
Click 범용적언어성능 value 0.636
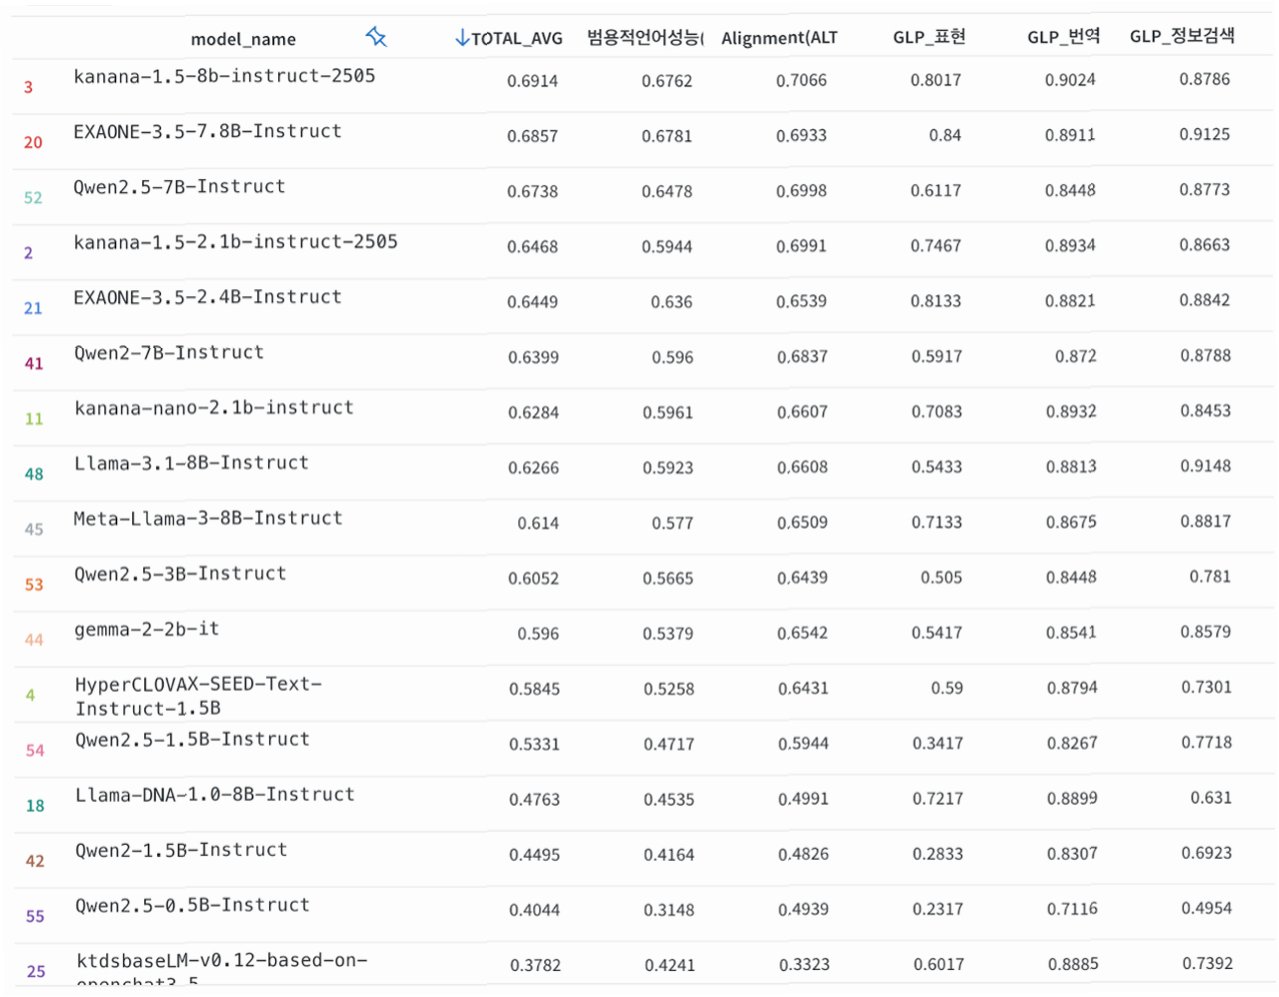click(672, 302)
